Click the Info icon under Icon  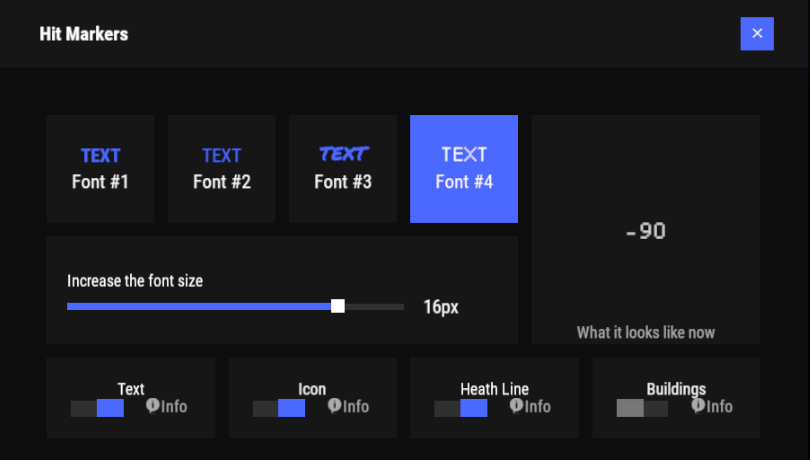(x=335, y=405)
